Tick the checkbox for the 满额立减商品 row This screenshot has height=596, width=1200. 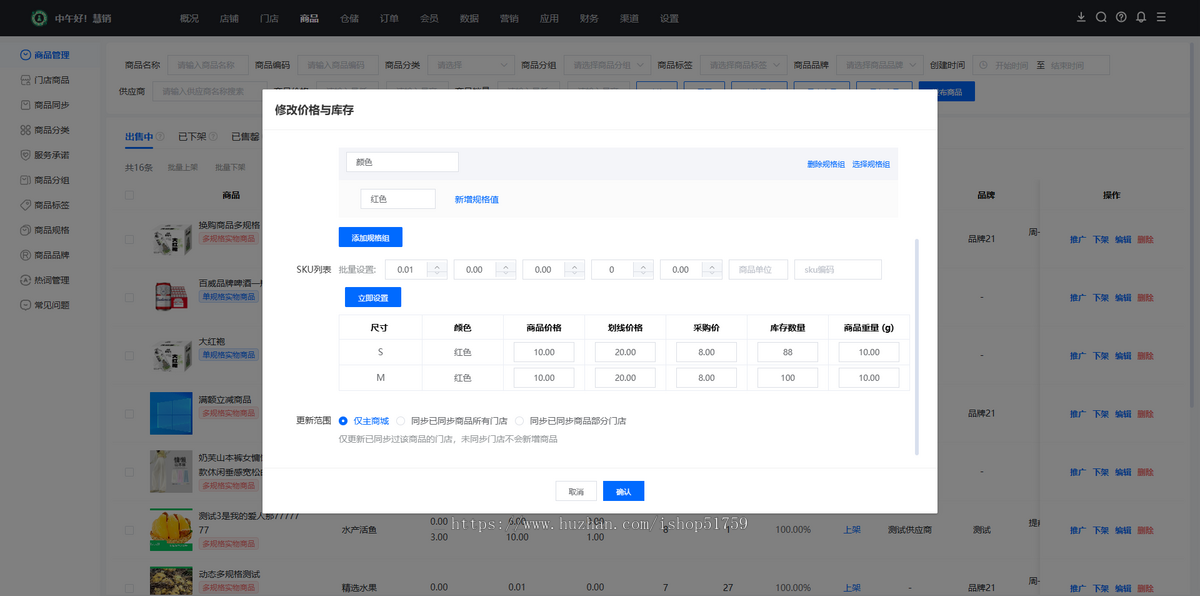pos(129,413)
